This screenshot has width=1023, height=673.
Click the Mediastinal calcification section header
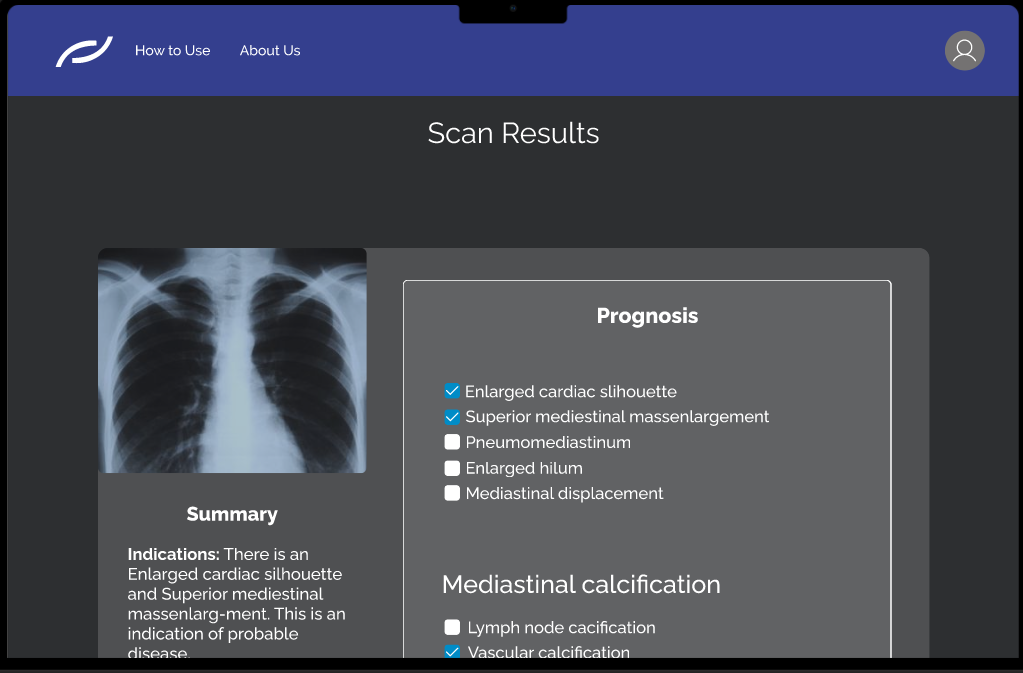point(581,584)
